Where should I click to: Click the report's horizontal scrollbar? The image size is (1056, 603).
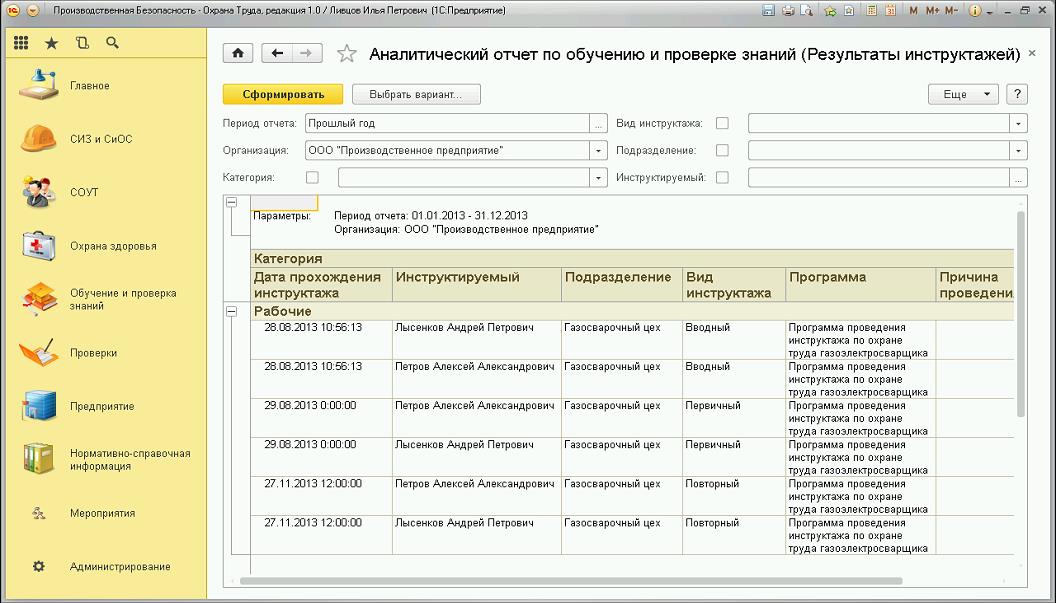tap(570, 581)
